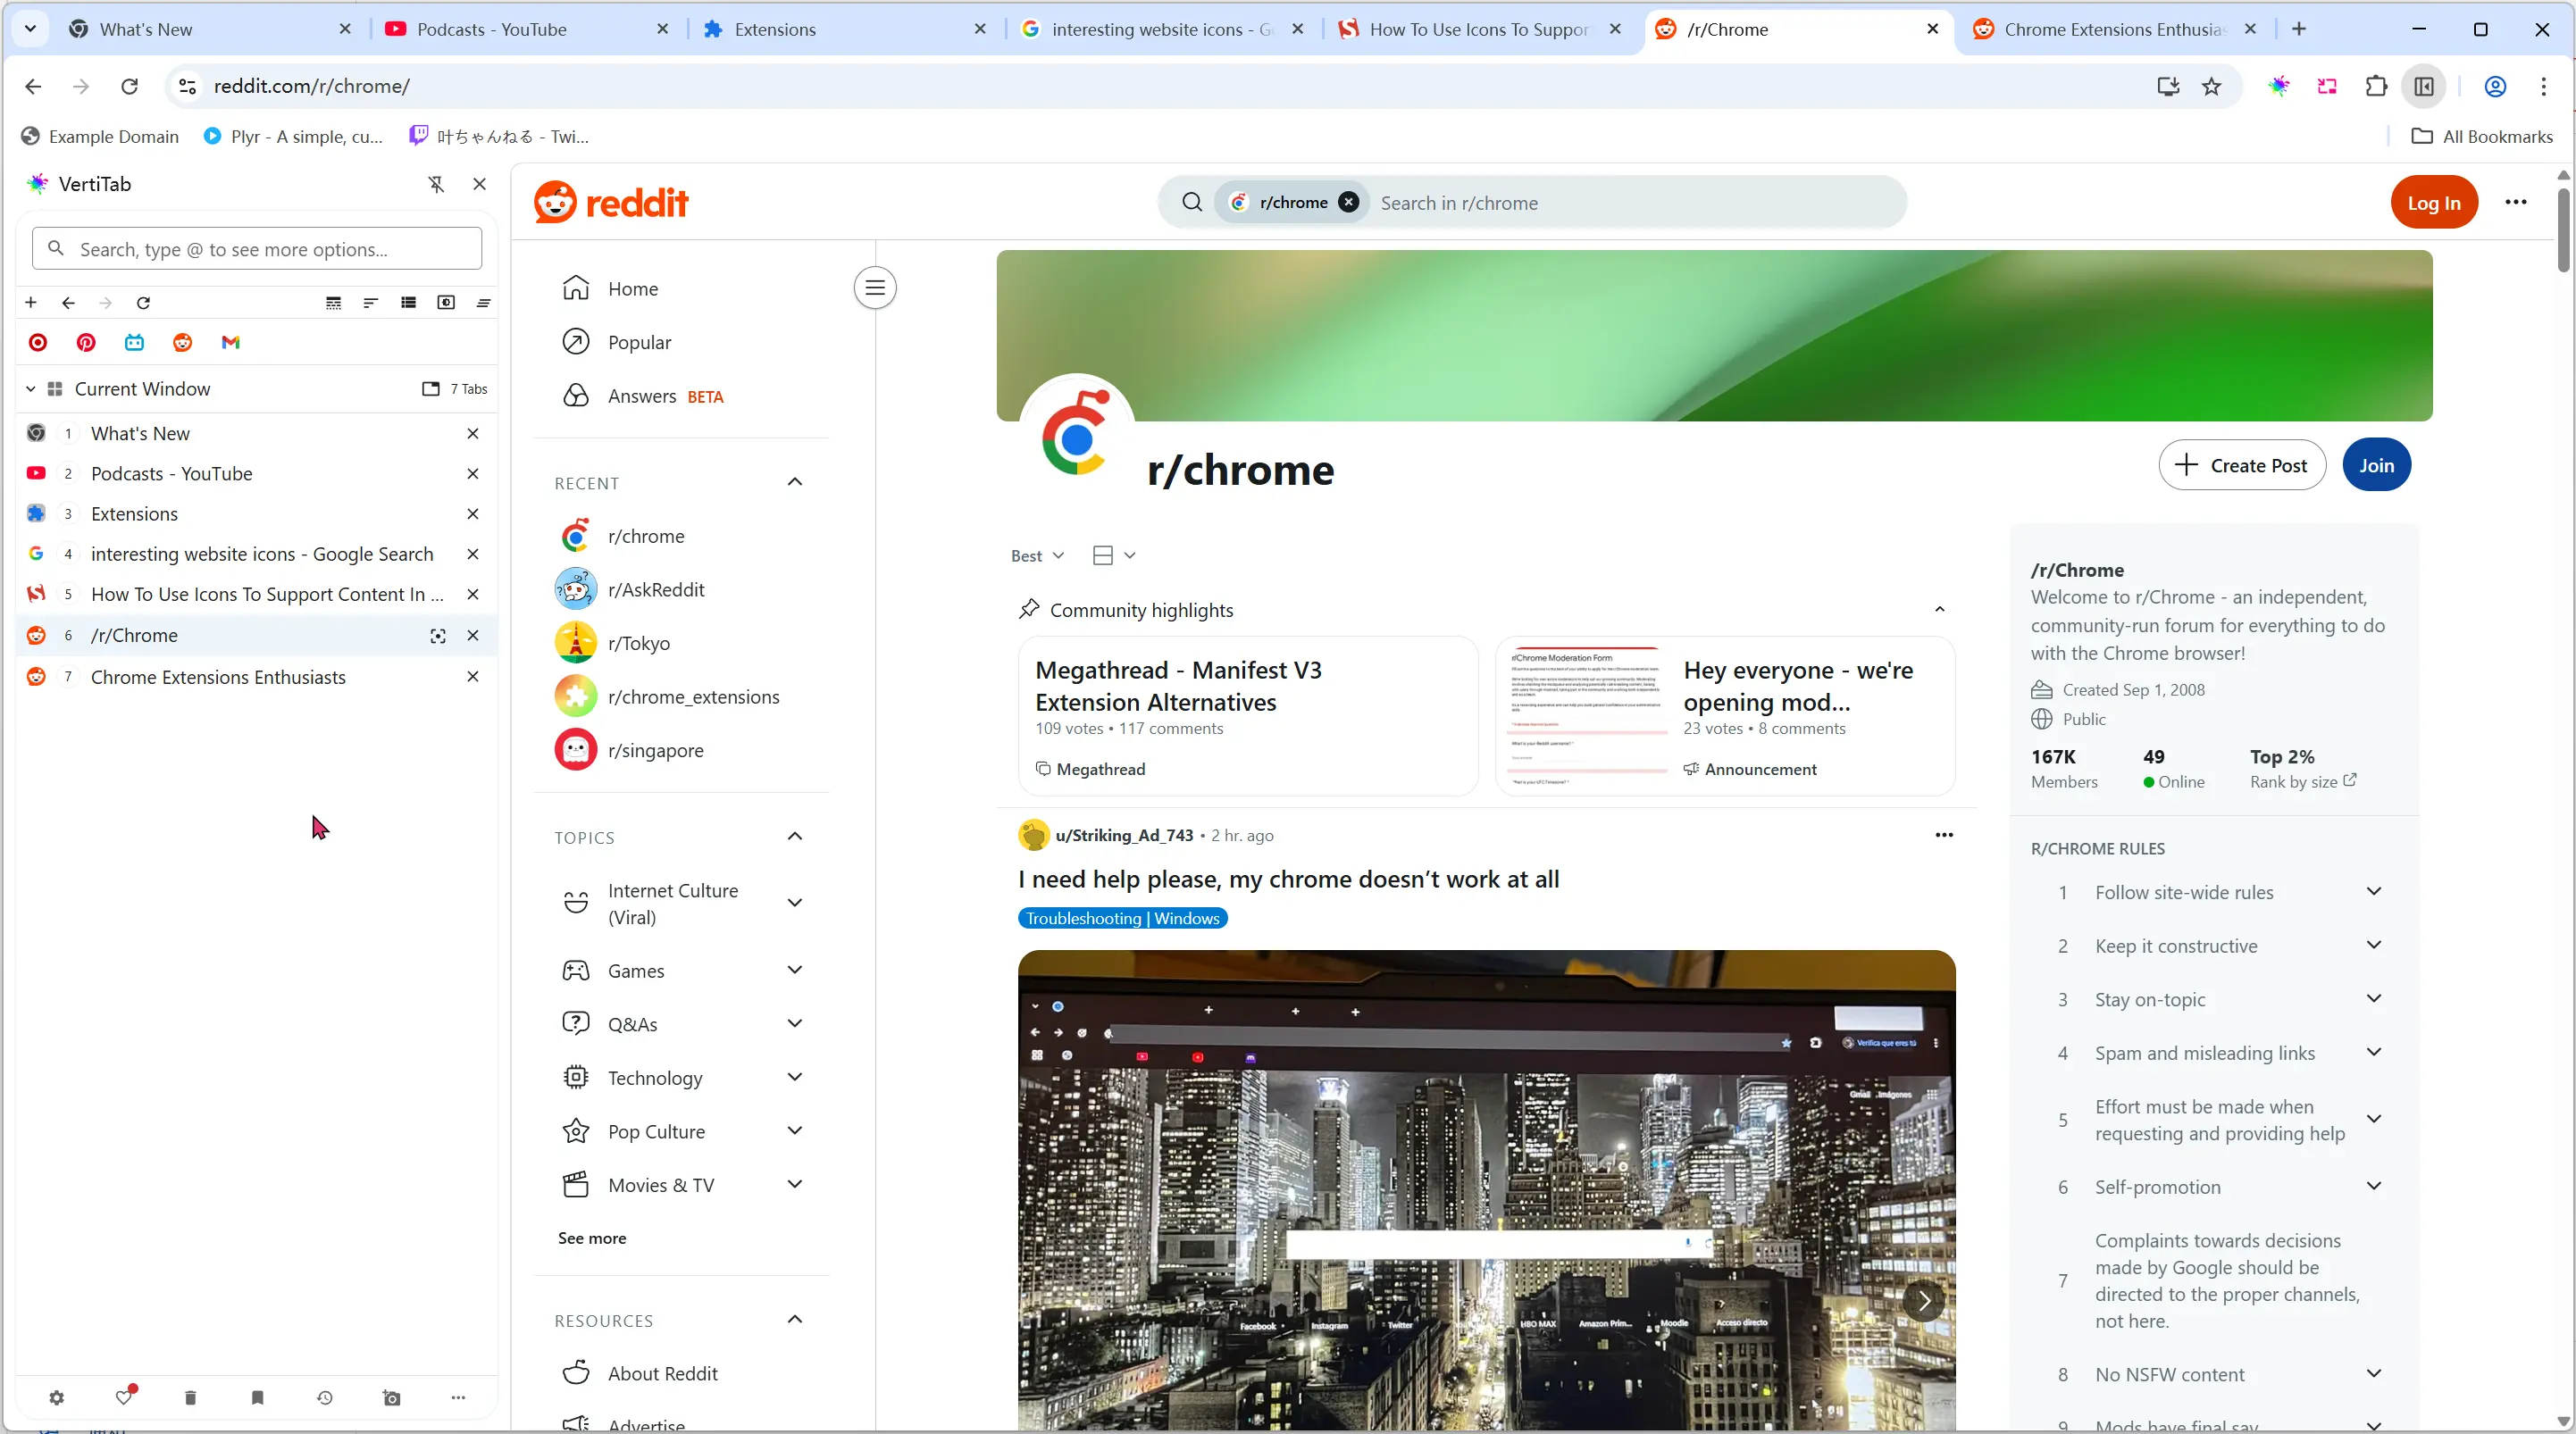Open r/AskReddit from recent list
This screenshot has height=1434, width=2576.
pyautogui.click(x=655, y=590)
